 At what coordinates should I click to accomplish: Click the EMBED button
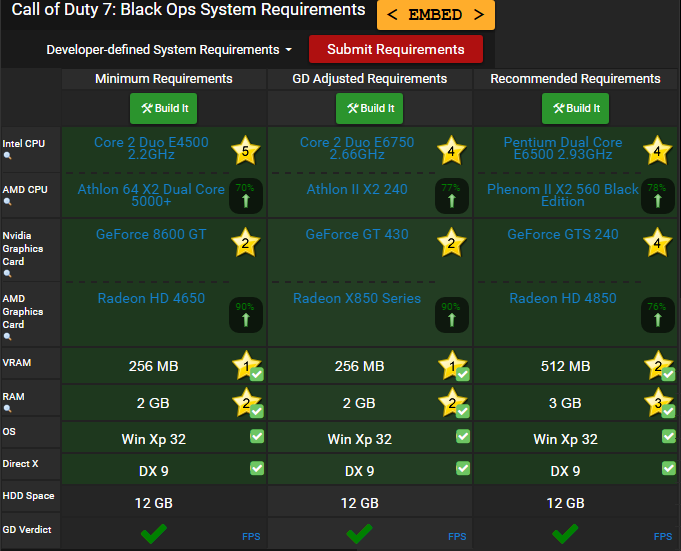click(x=436, y=15)
